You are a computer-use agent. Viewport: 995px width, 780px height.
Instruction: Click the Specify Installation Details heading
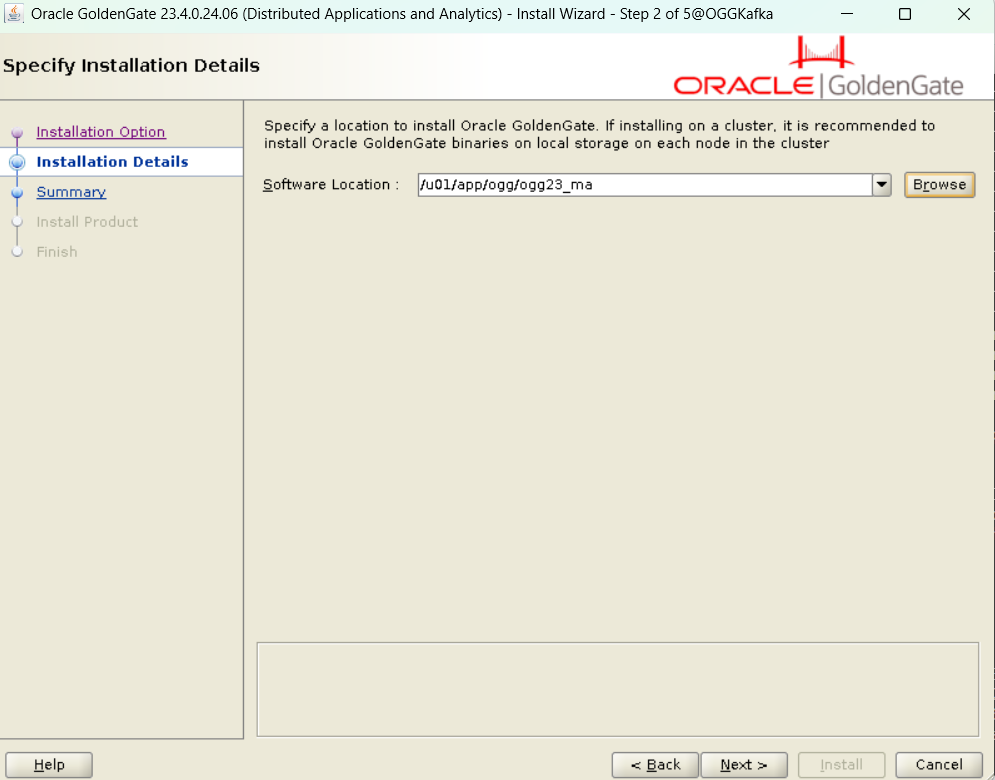pyautogui.click(x=131, y=65)
